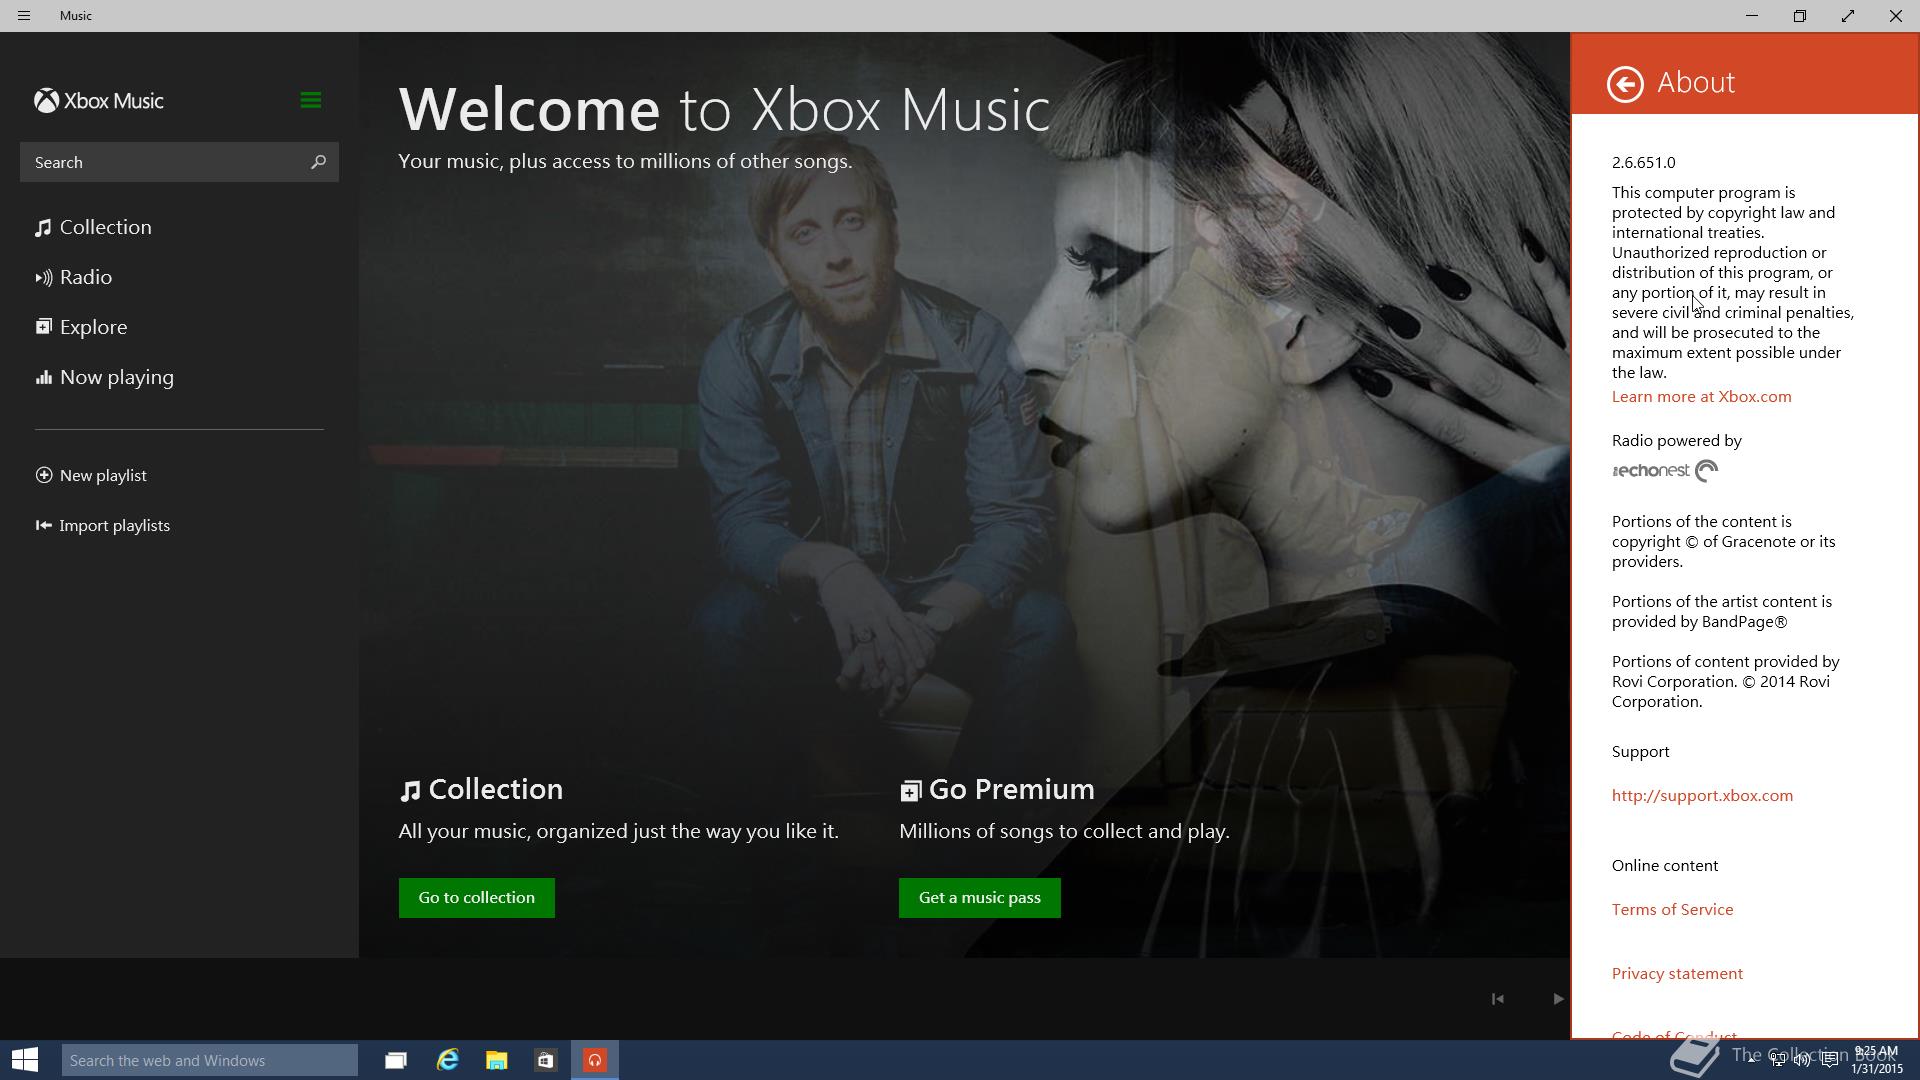Click the Music app taskbar icon
The width and height of the screenshot is (1920, 1080).
[595, 1060]
